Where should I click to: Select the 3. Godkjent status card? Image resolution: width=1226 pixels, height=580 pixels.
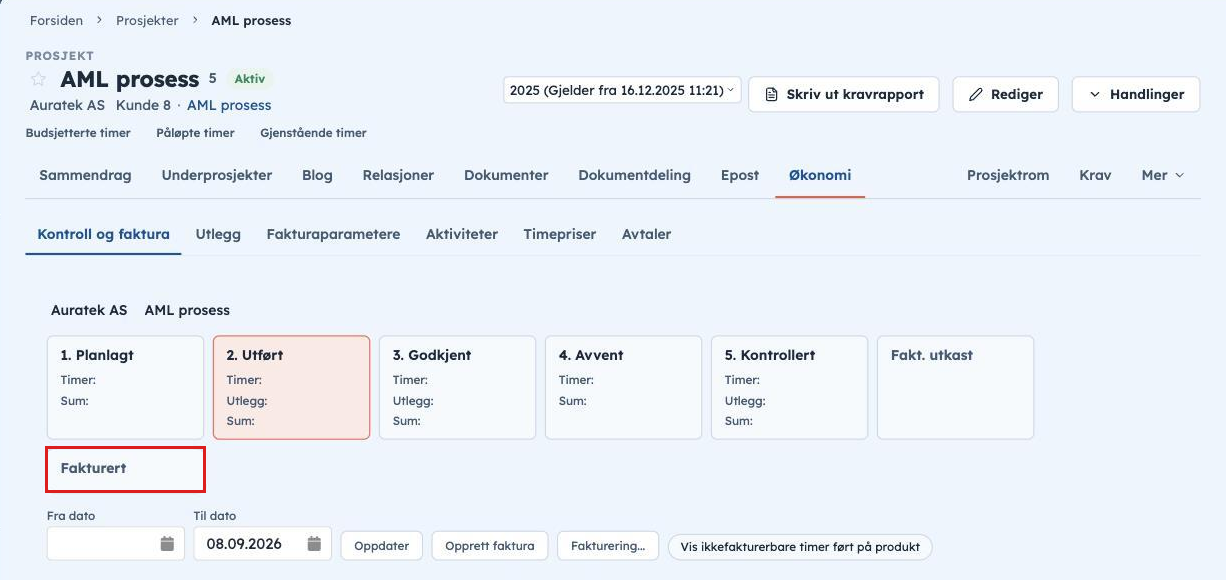tap(457, 387)
